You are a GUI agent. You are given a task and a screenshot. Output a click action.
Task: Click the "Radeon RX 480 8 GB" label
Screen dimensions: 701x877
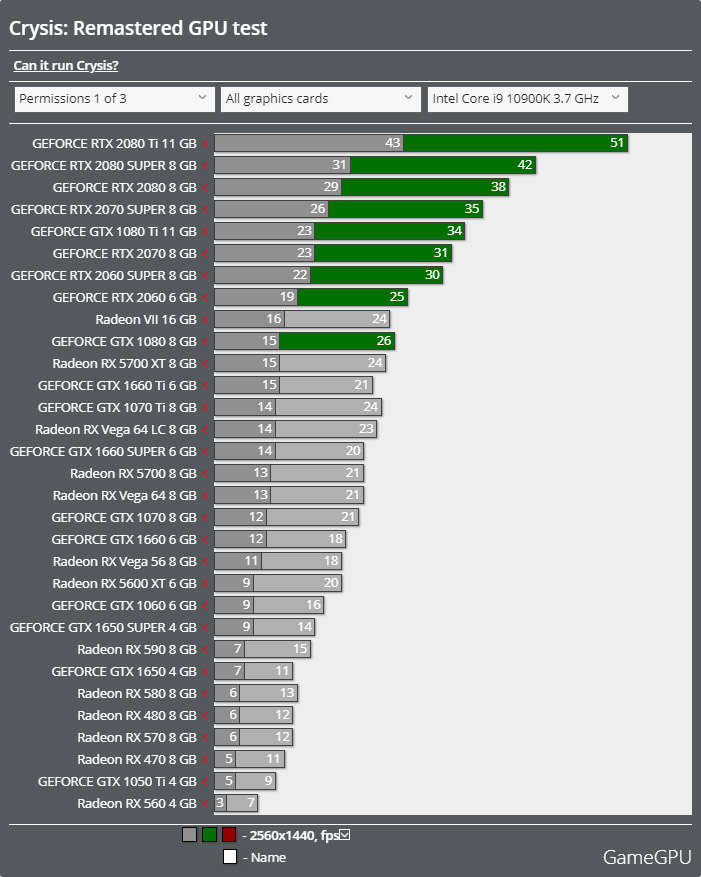[137, 715]
